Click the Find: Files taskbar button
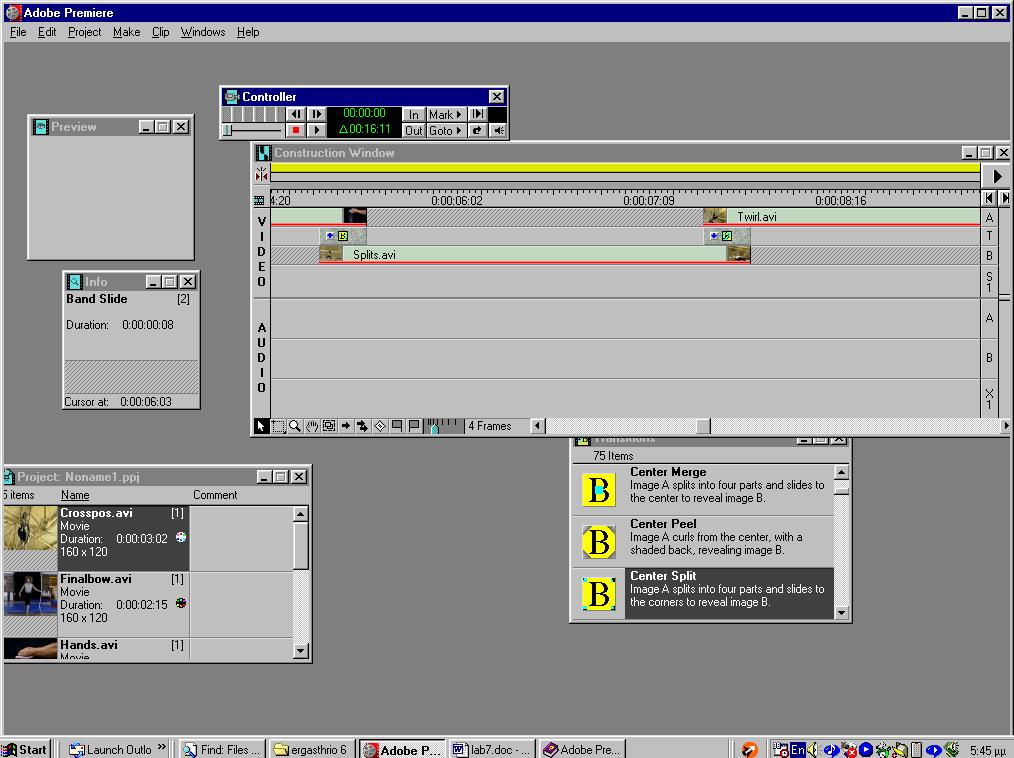1014x758 pixels. click(x=221, y=750)
